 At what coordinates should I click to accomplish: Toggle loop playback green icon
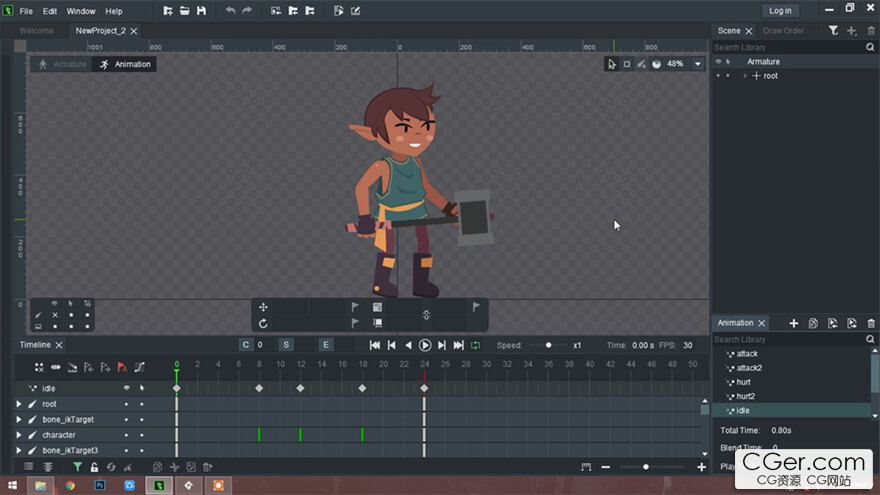[x=475, y=345]
